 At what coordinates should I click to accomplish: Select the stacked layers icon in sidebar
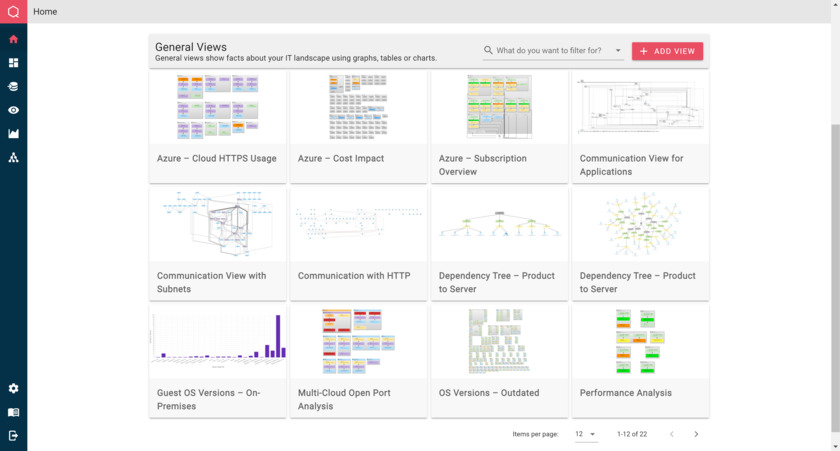pyautogui.click(x=13, y=86)
